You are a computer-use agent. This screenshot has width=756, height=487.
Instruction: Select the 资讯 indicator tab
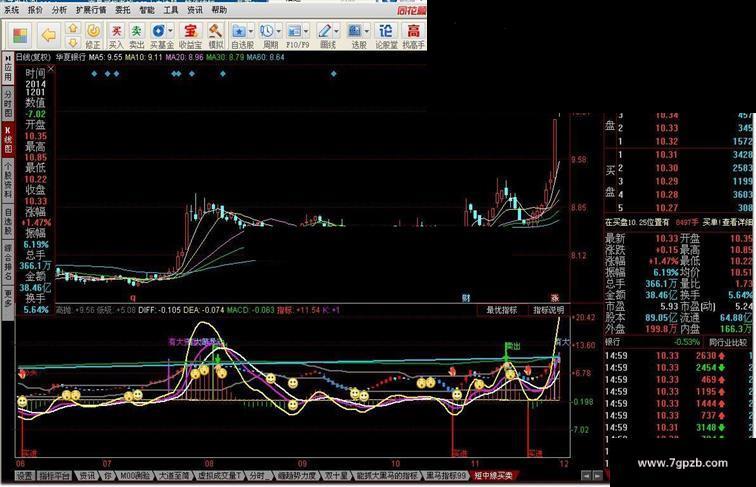tap(87, 476)
